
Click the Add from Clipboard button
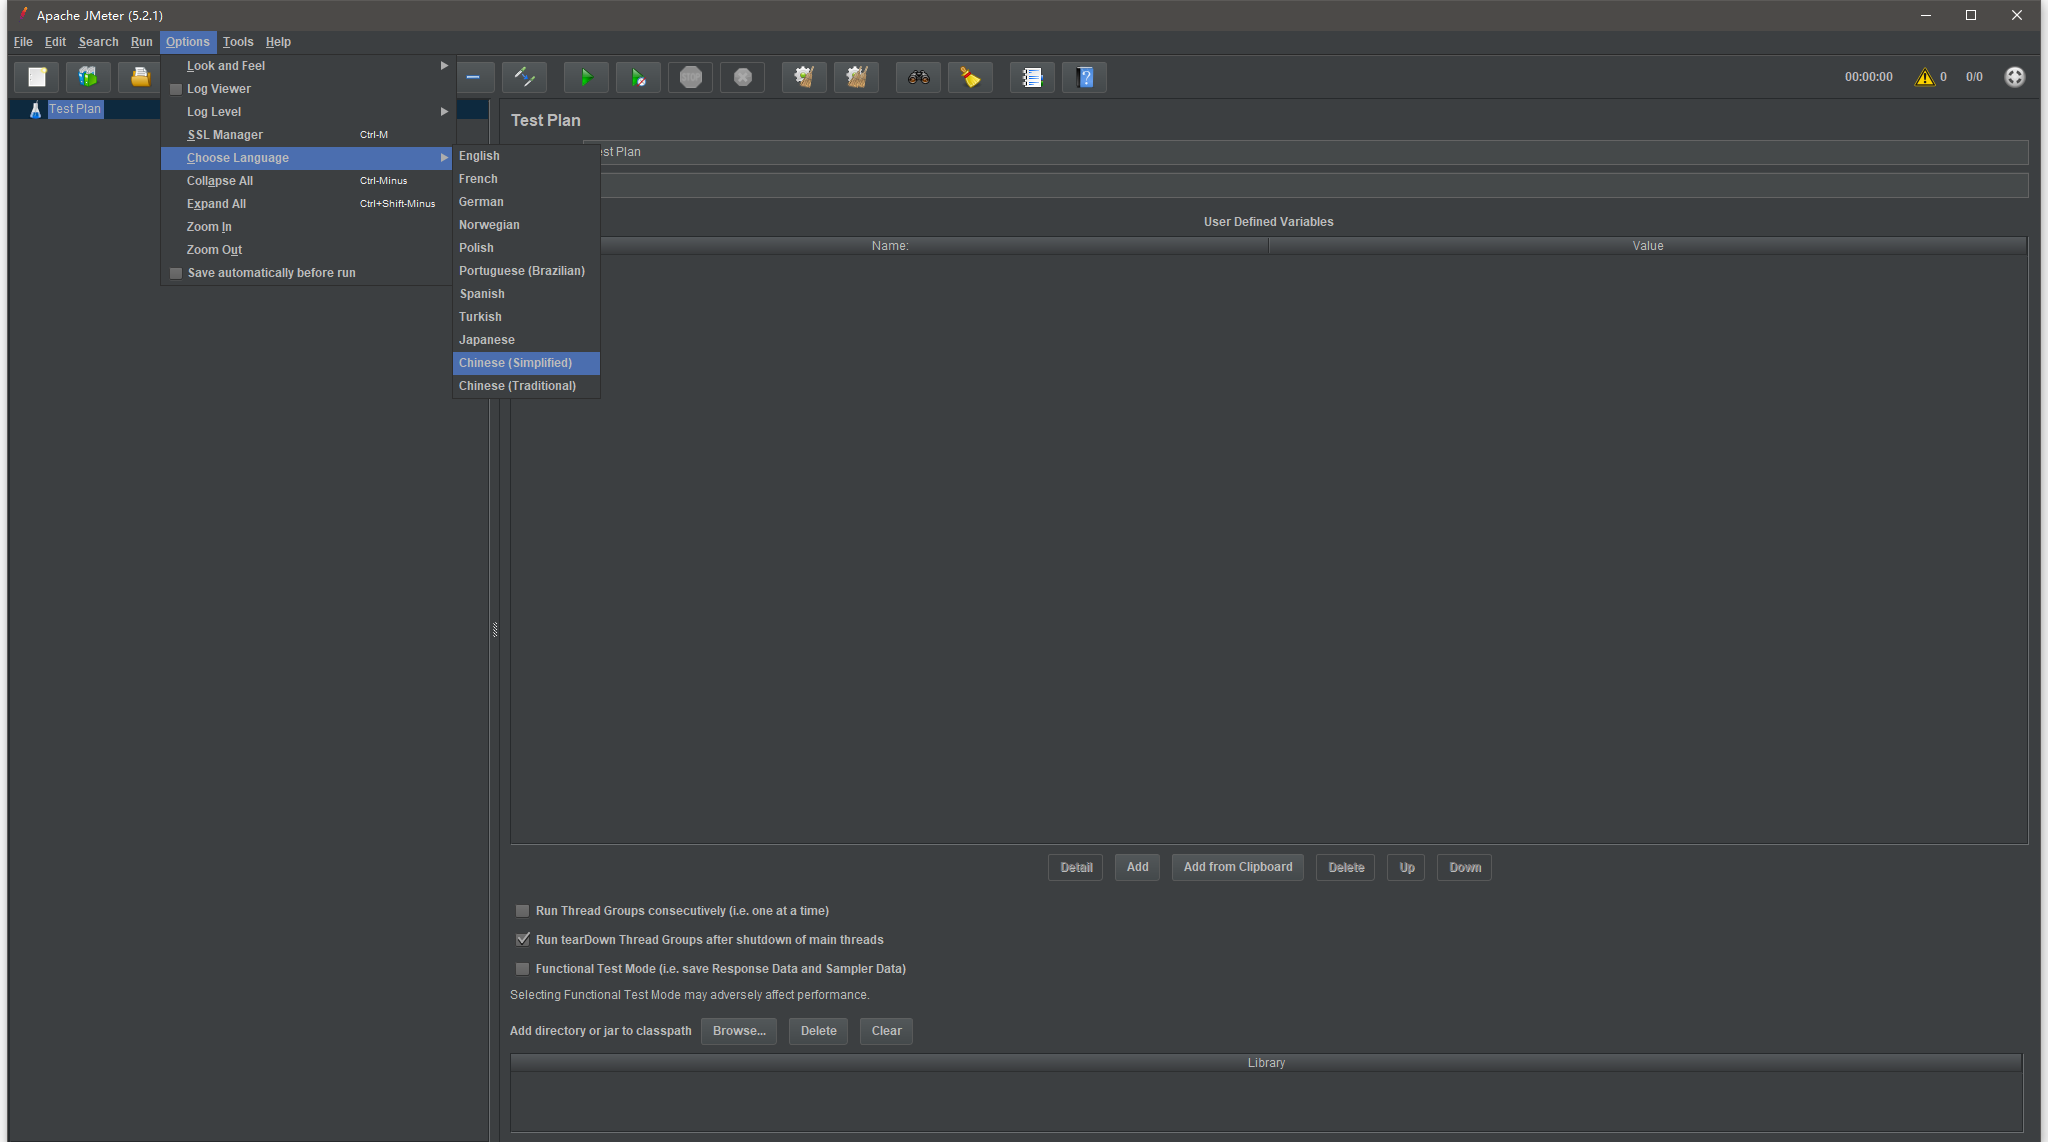click(x=1237, y=867)
